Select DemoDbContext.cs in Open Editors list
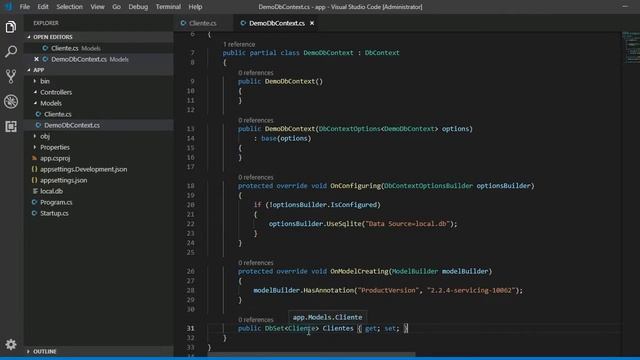This screenshot has height=360, width=640. (99, 59)
